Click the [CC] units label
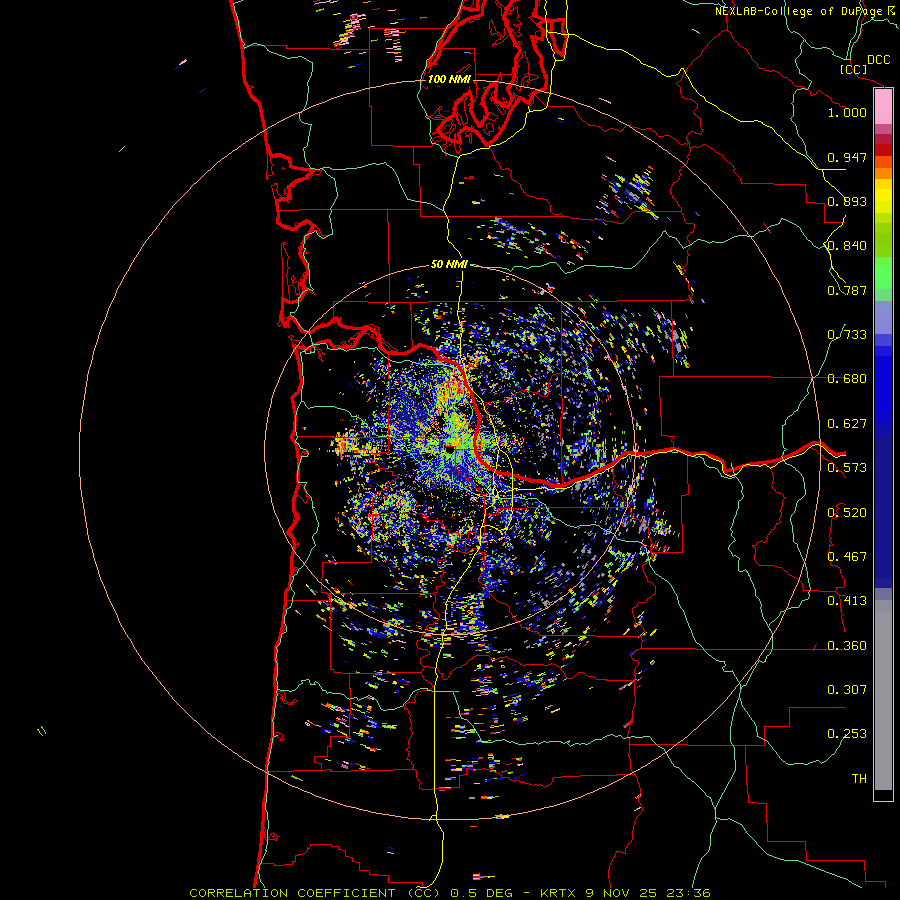Screen dimensions: 900x900 (854, 69)
